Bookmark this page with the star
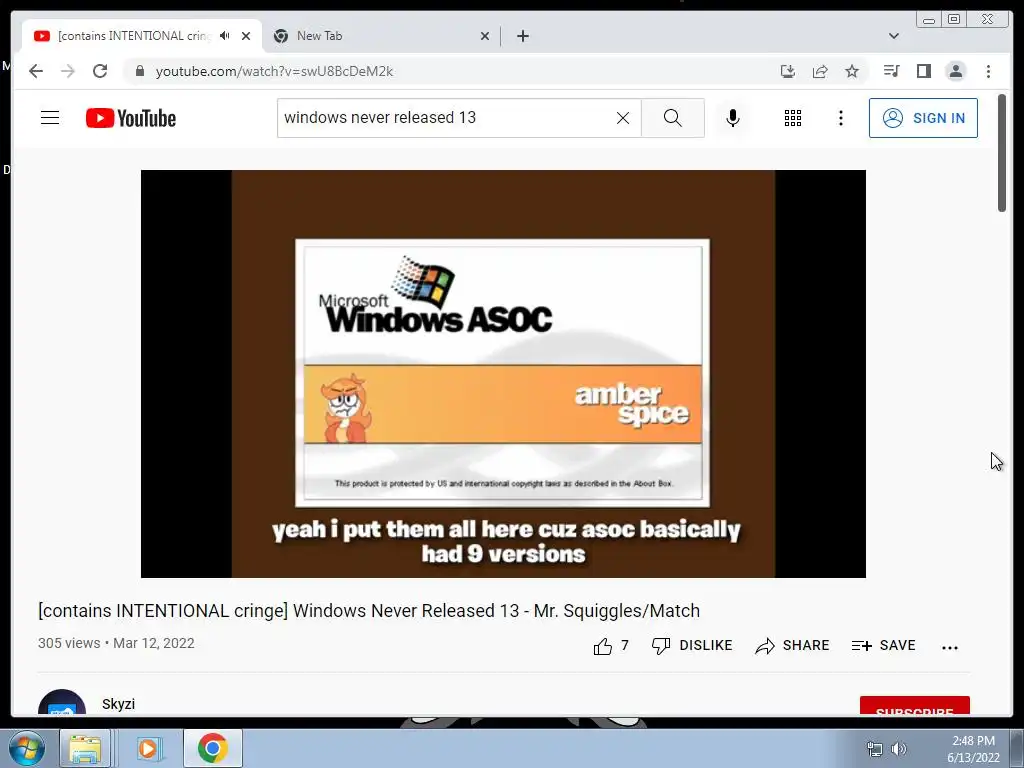The width and height of the screenshot is (1024, 768). (x=852, y=71)
